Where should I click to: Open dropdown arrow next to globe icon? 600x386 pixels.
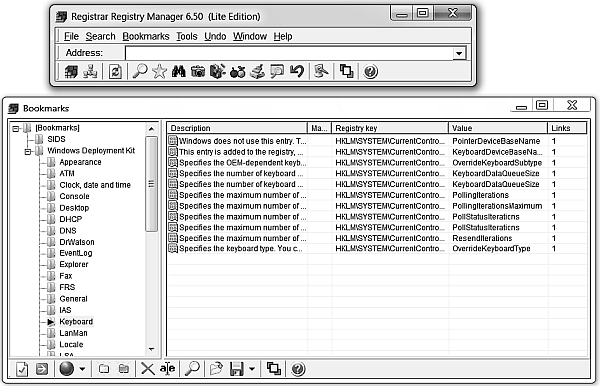tap(82, 369)
